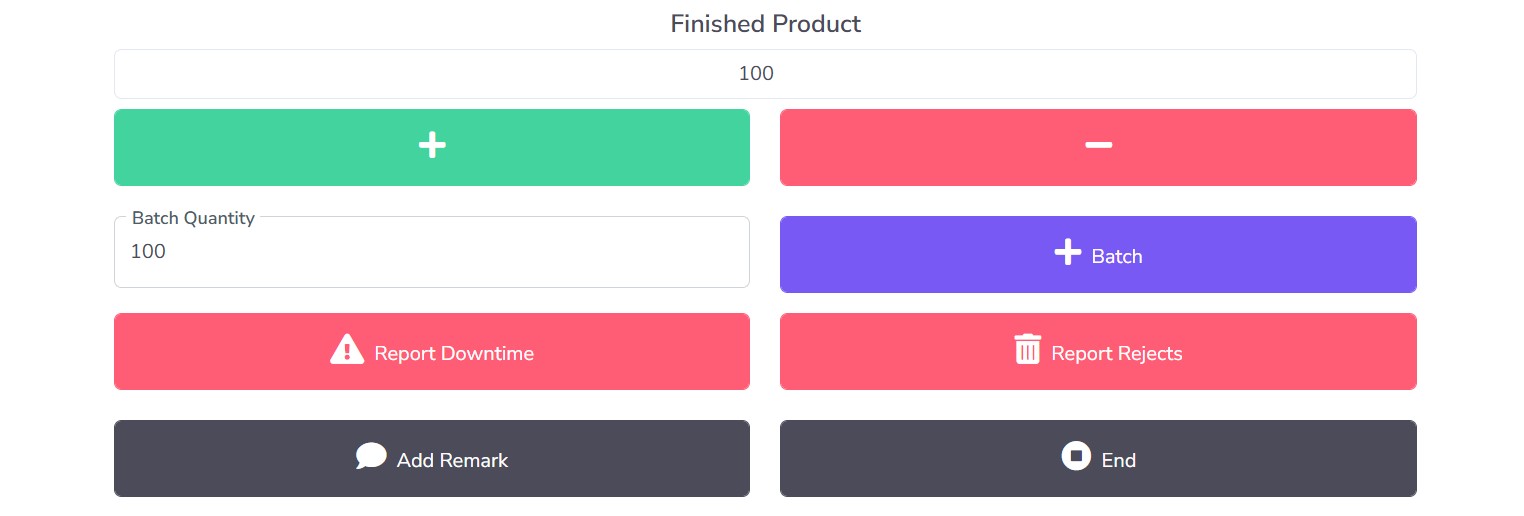Click the plus icon beside Batch label
The height and width of the screenshot is (516, 1524).
pyautogui.click(x=1068, y=253)
